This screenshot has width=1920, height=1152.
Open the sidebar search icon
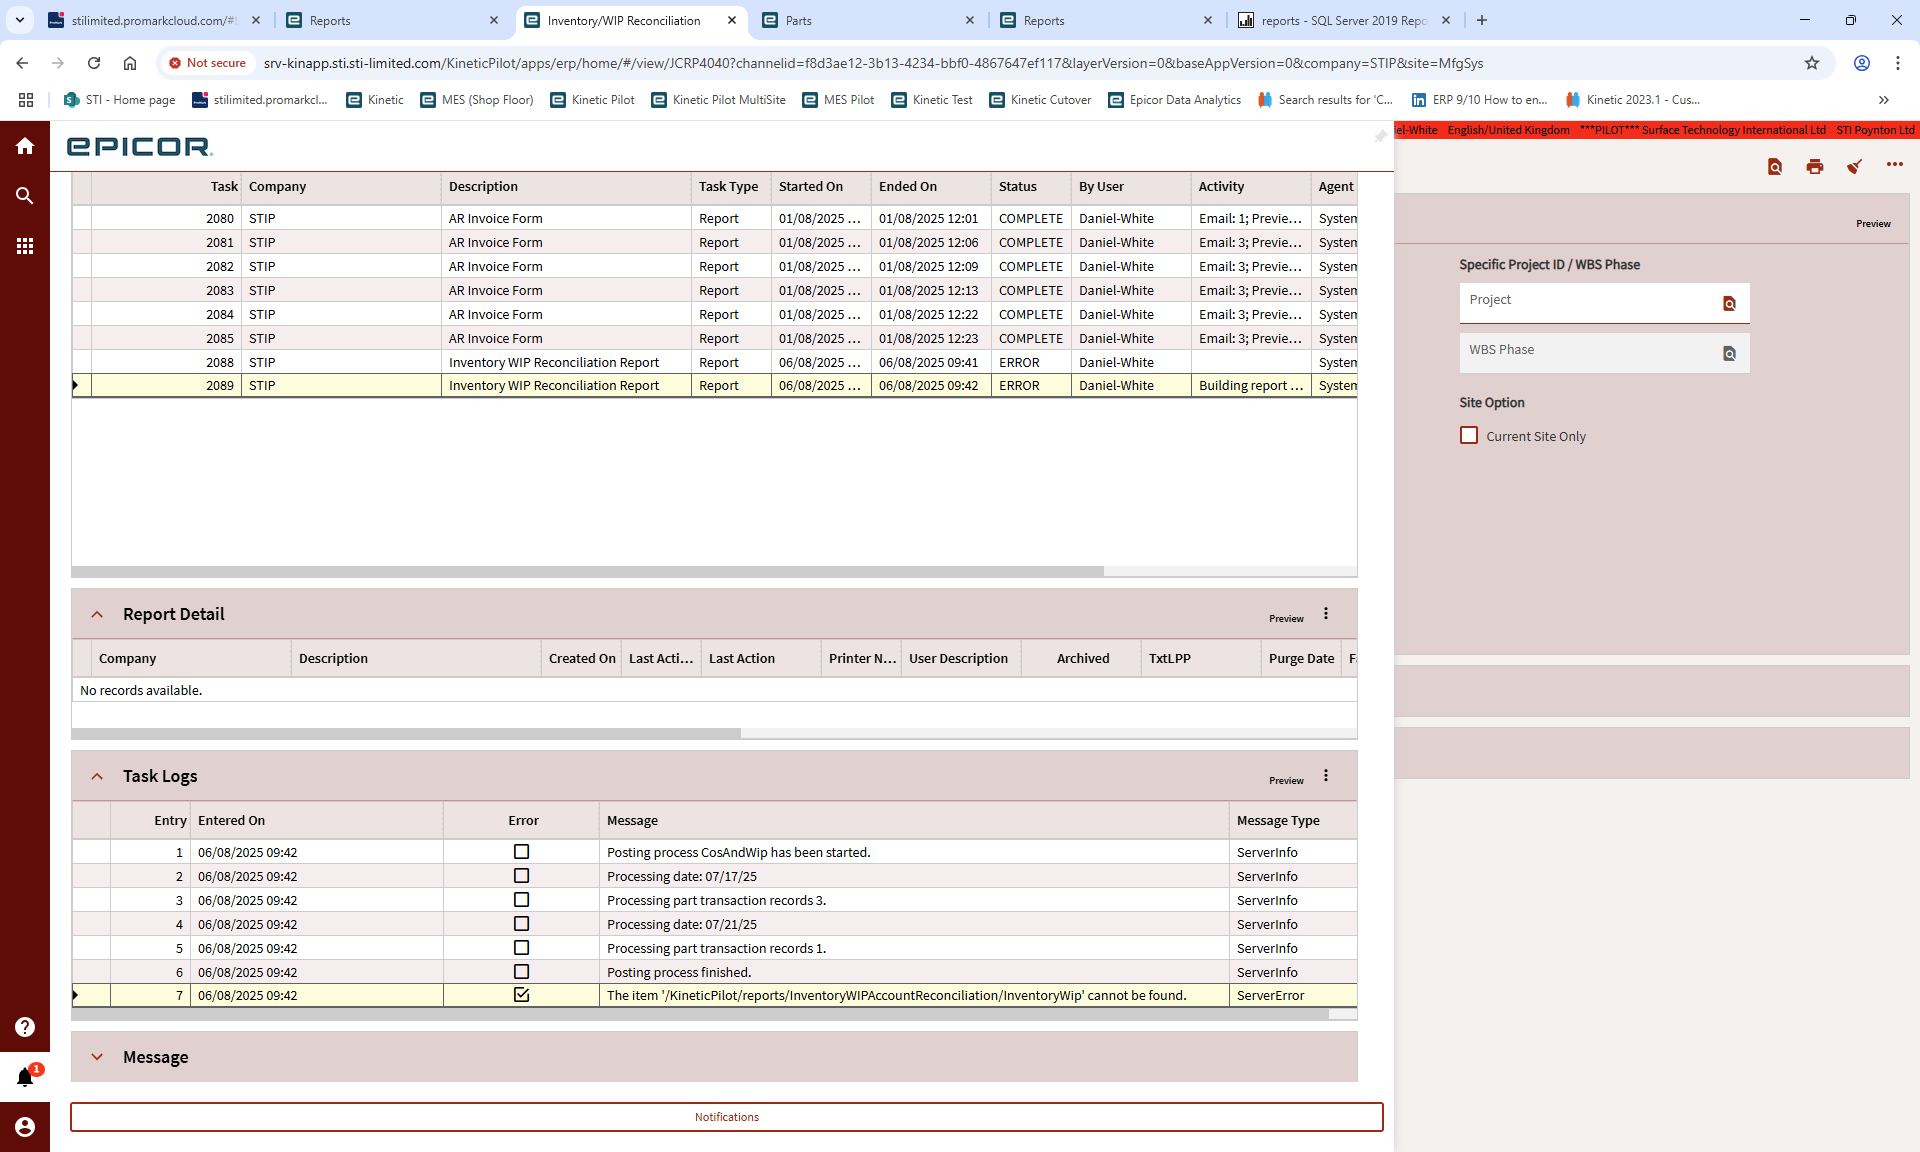click(x=25, y=196)
